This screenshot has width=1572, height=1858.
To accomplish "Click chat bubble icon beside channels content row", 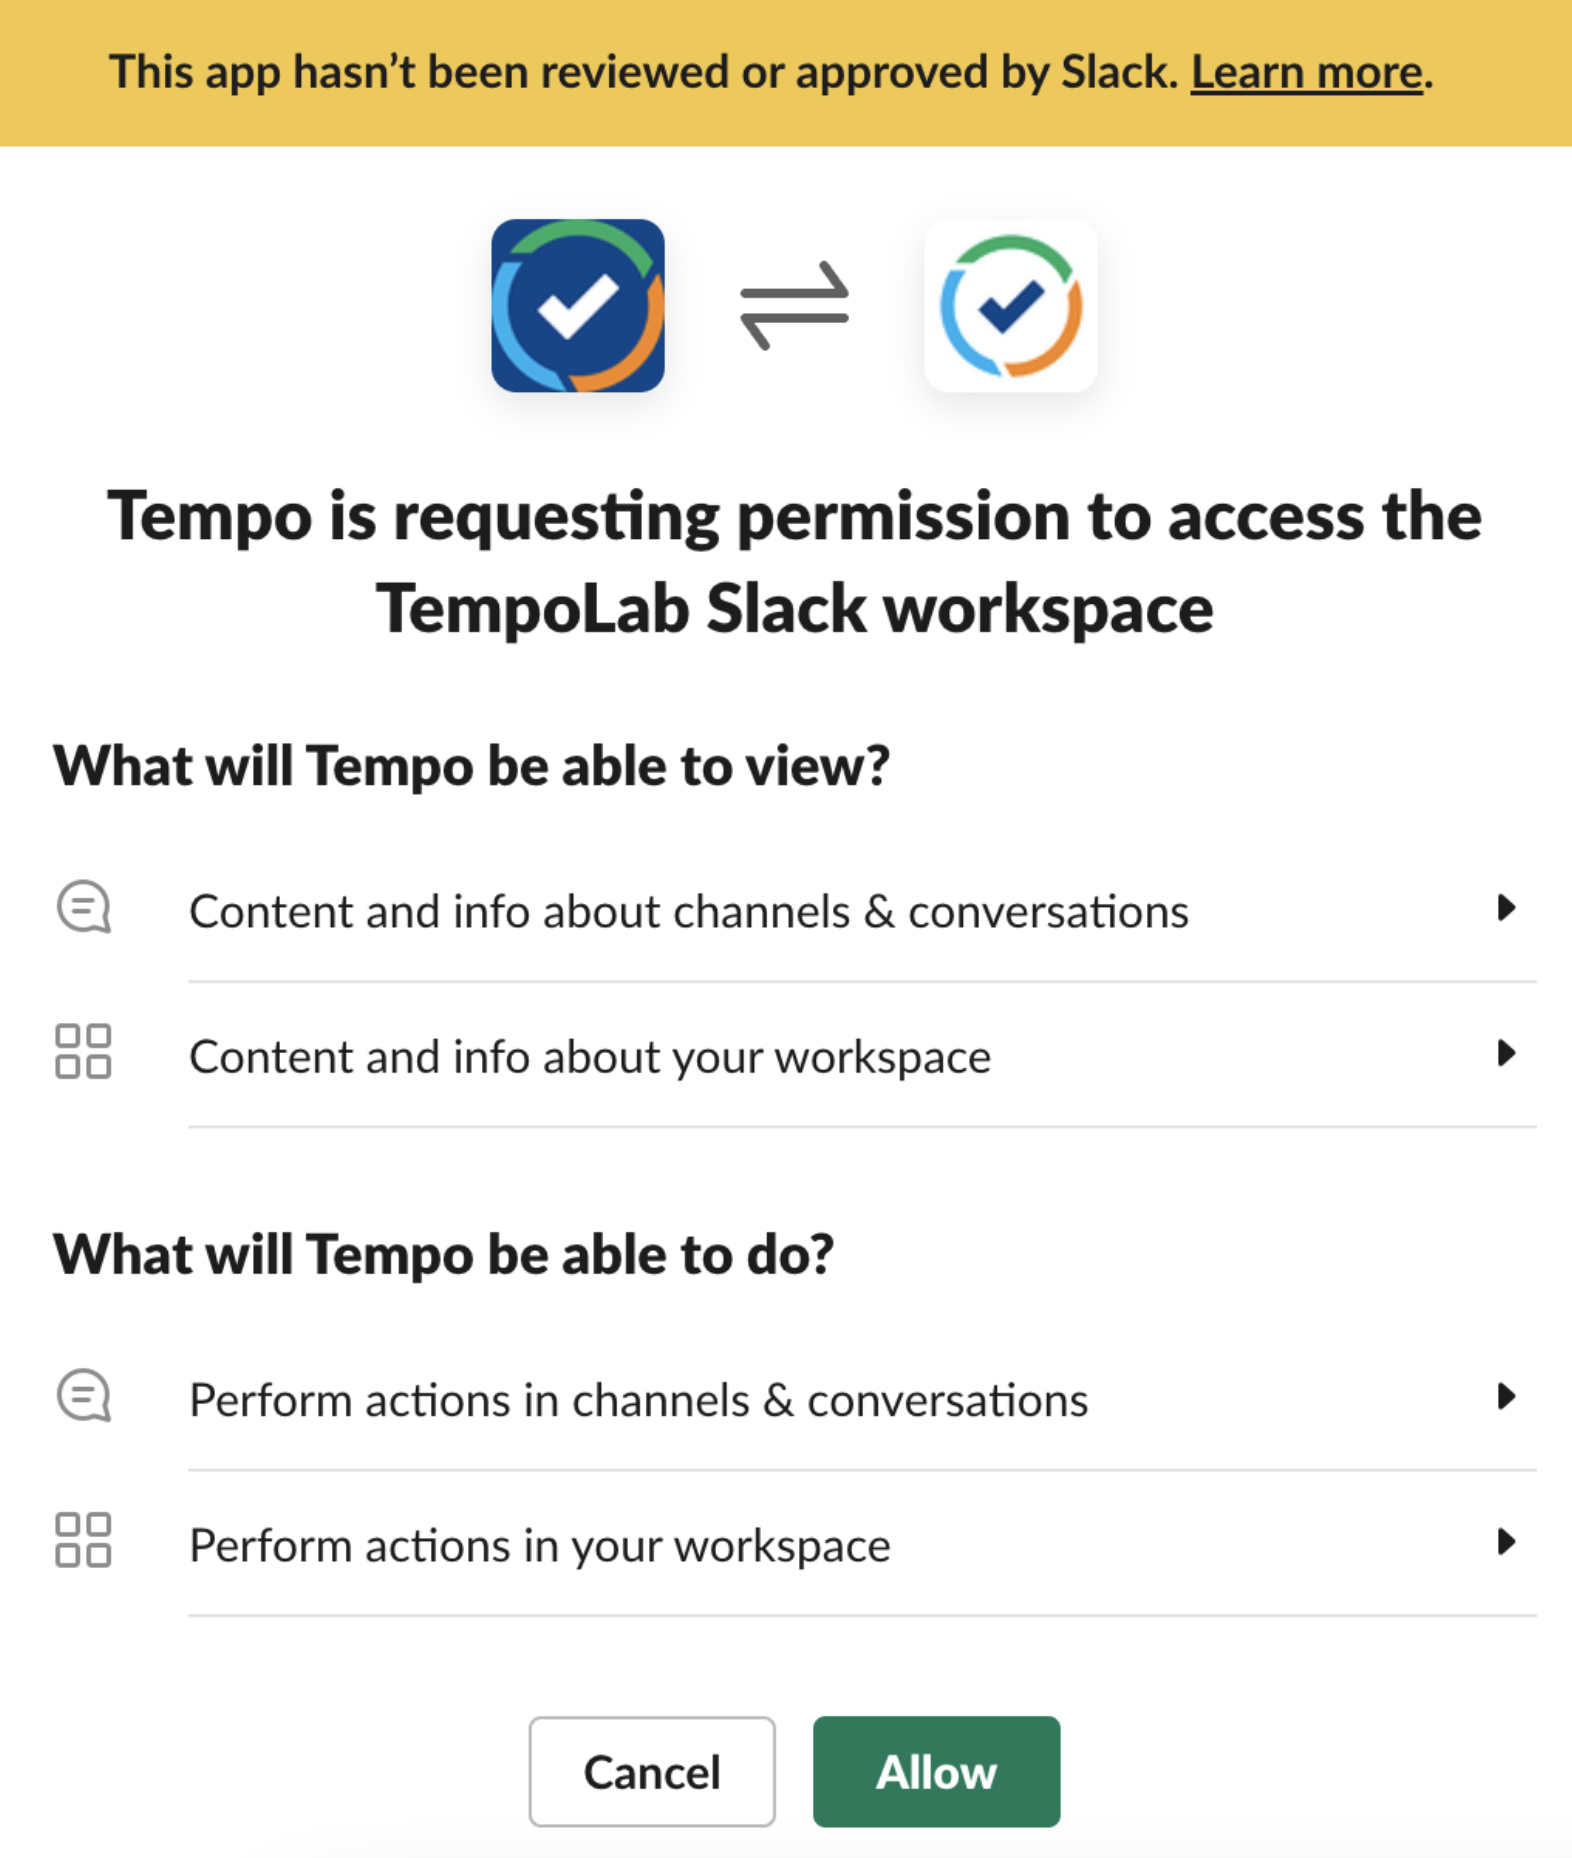I will click(x=83, y=907).
